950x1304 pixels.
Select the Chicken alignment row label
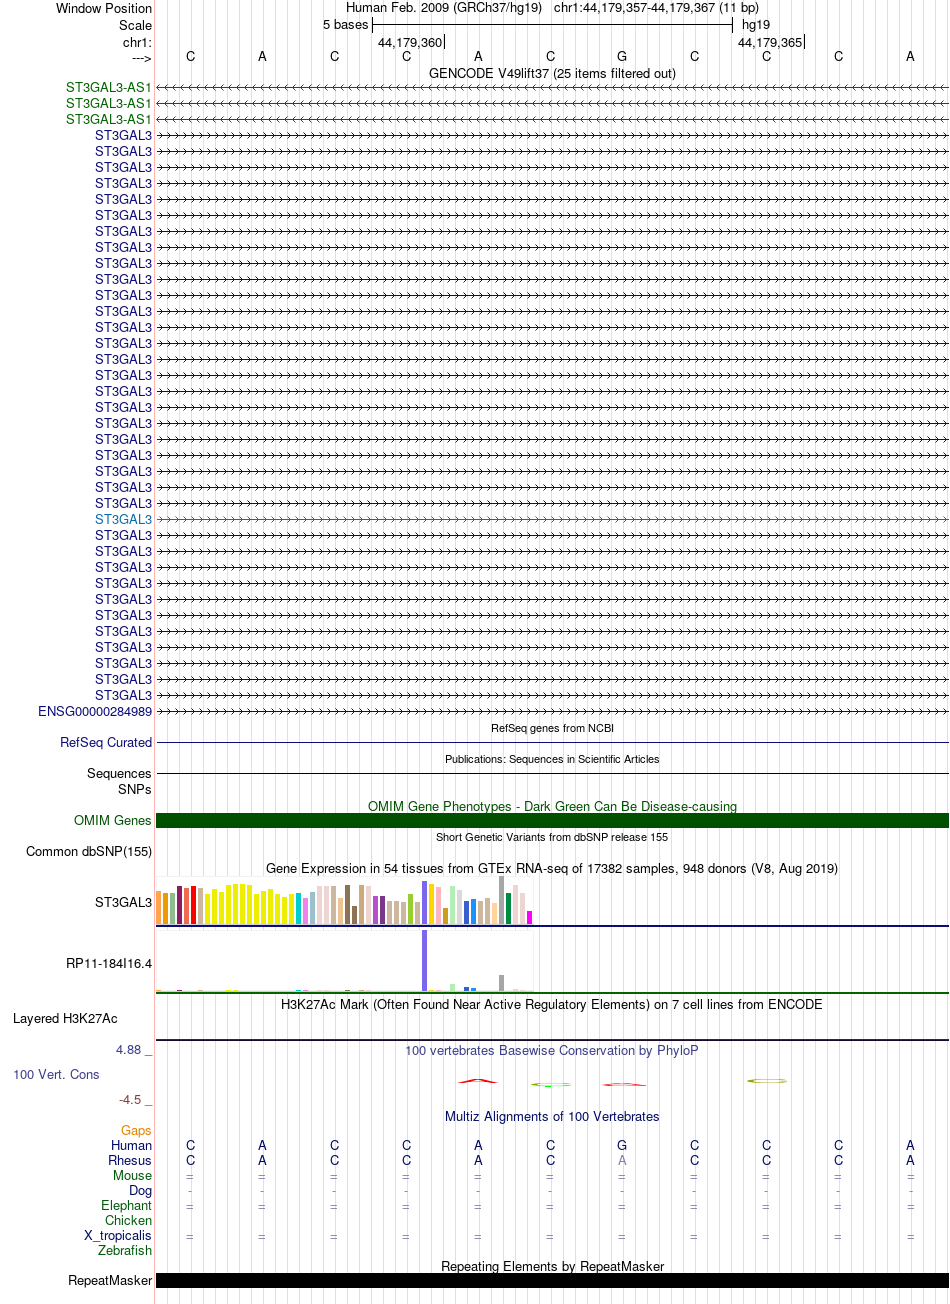129,1220
